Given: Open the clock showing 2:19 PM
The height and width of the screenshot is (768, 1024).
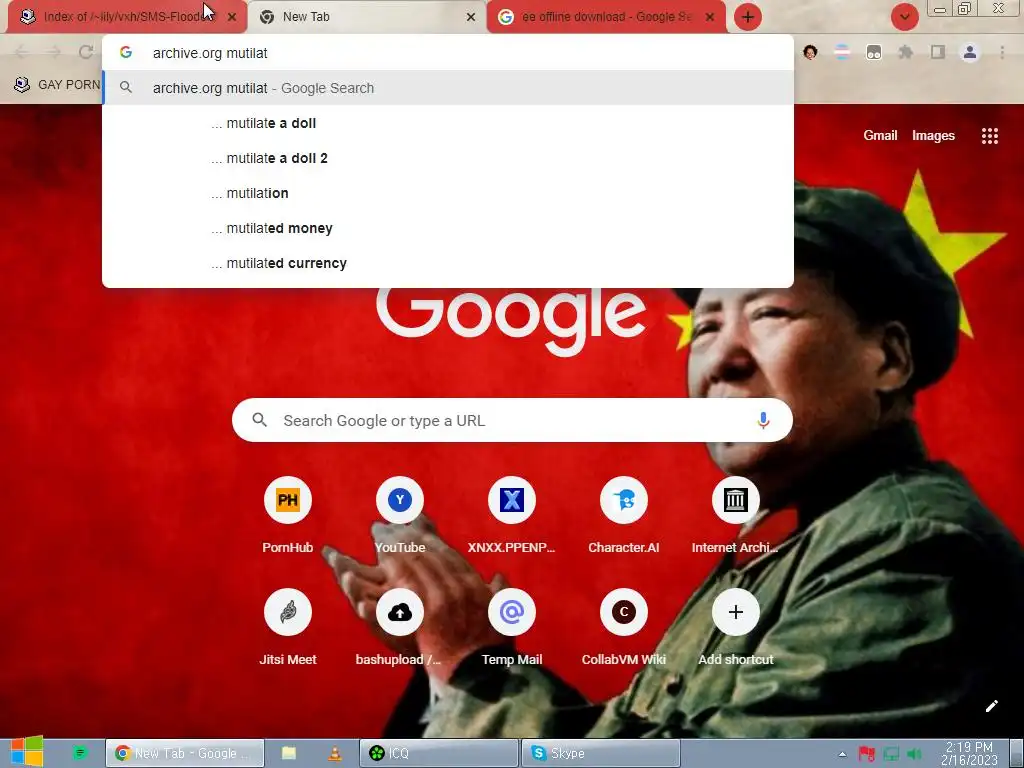Looking at the screenshot, I should pos(969,753).
